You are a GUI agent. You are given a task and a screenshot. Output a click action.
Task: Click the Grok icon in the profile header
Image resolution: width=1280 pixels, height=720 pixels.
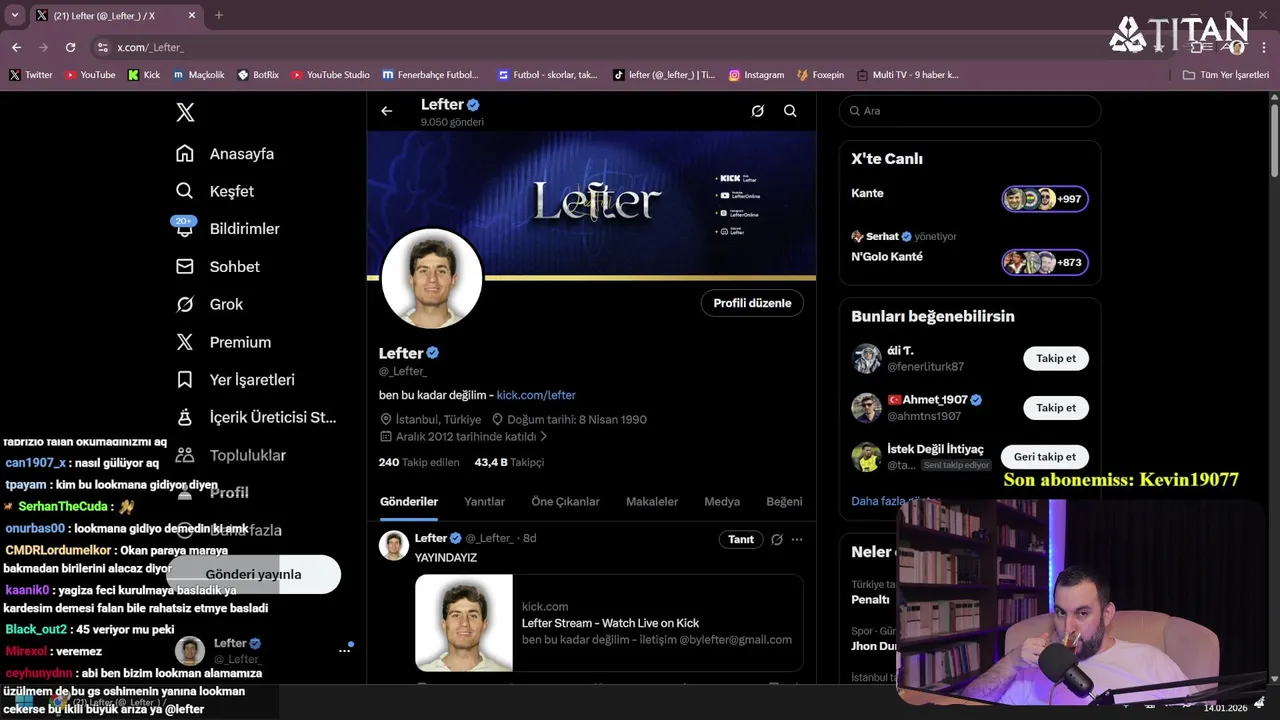click(757, 111)
